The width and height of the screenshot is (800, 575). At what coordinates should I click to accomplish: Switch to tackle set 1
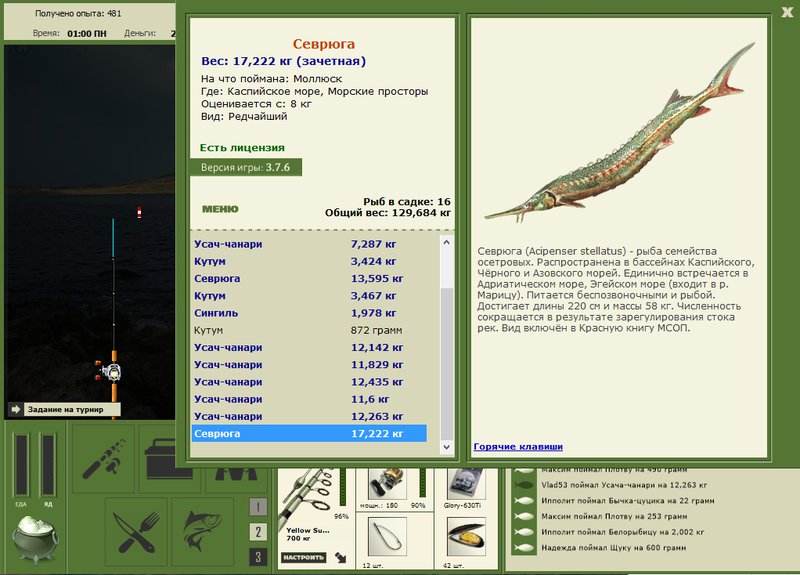coord(258,507)
